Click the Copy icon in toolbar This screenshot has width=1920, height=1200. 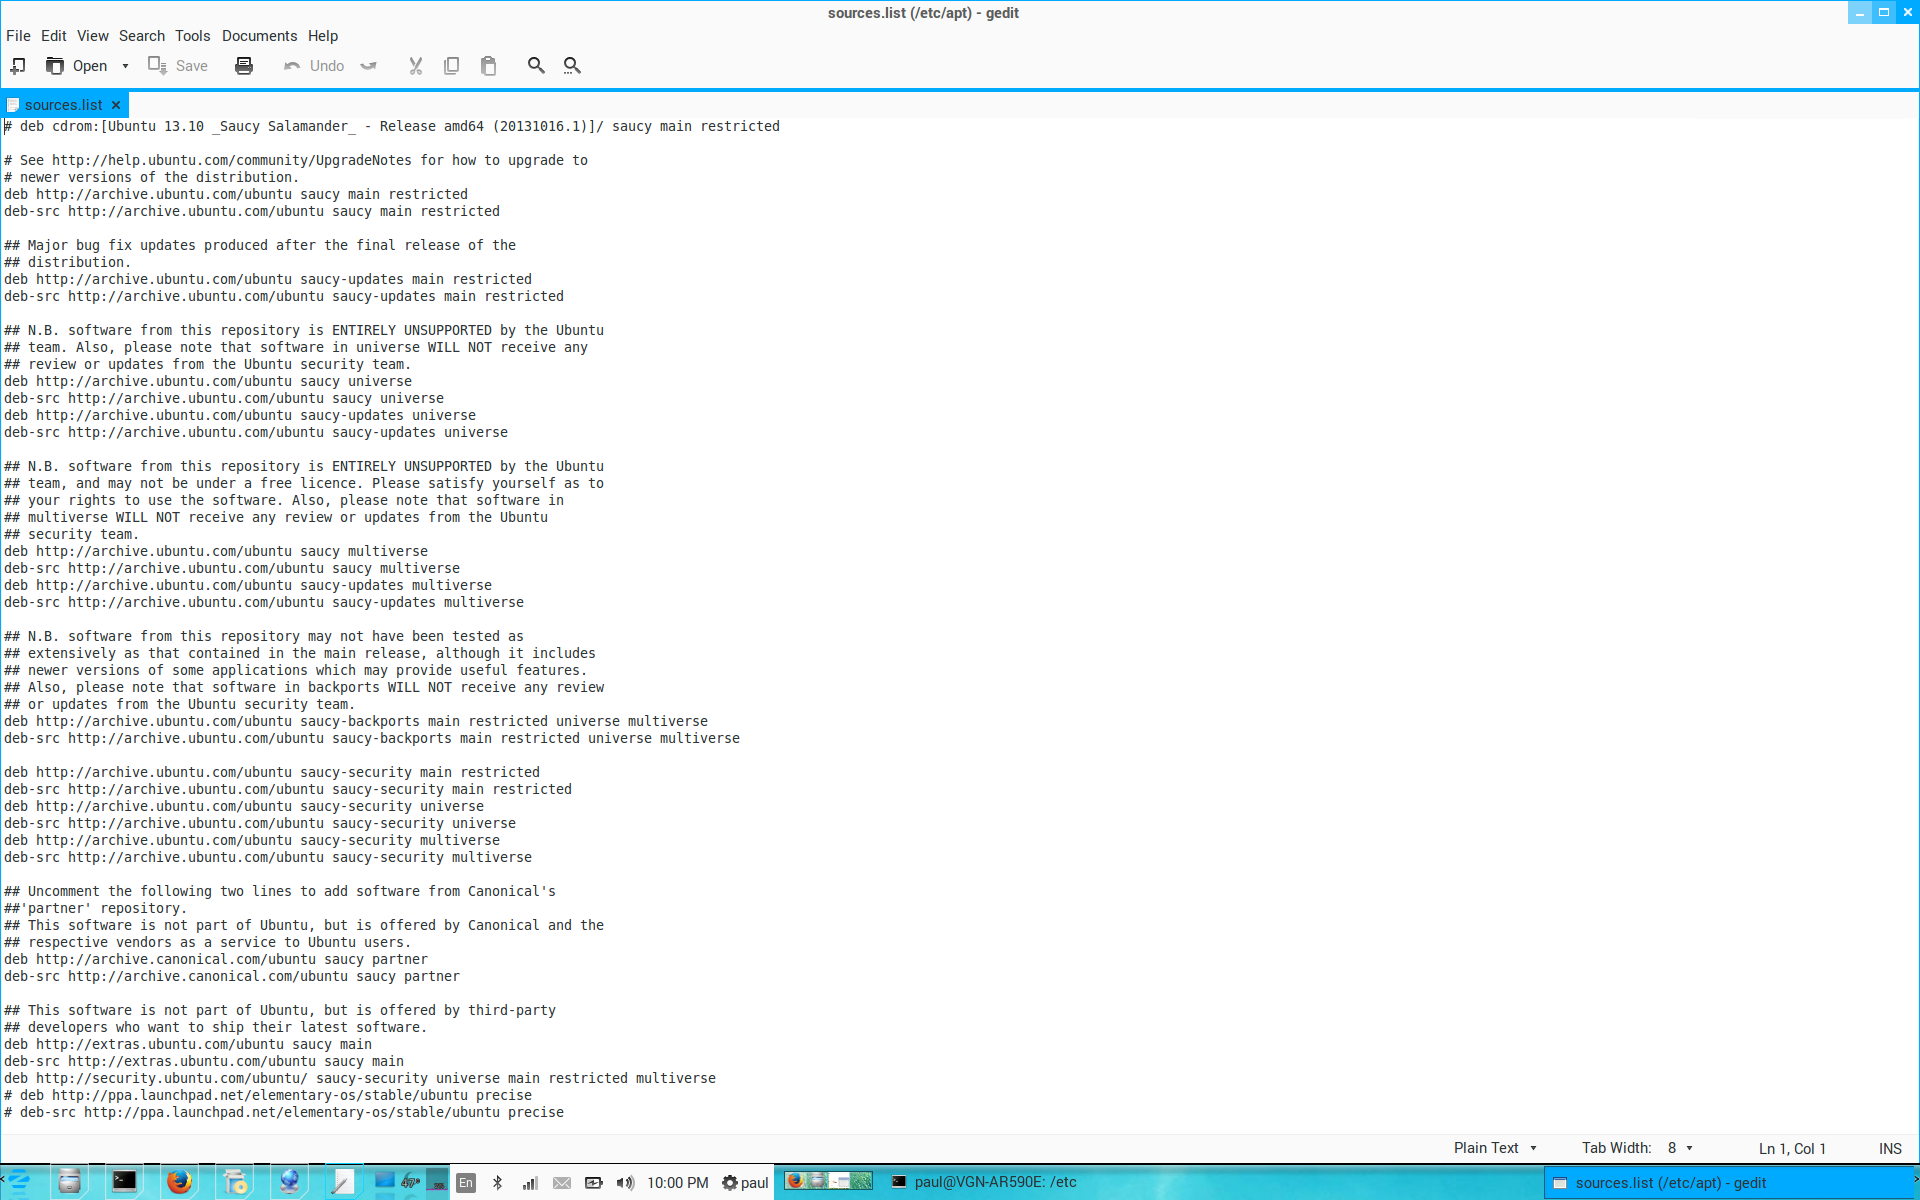tap(451, 66)
